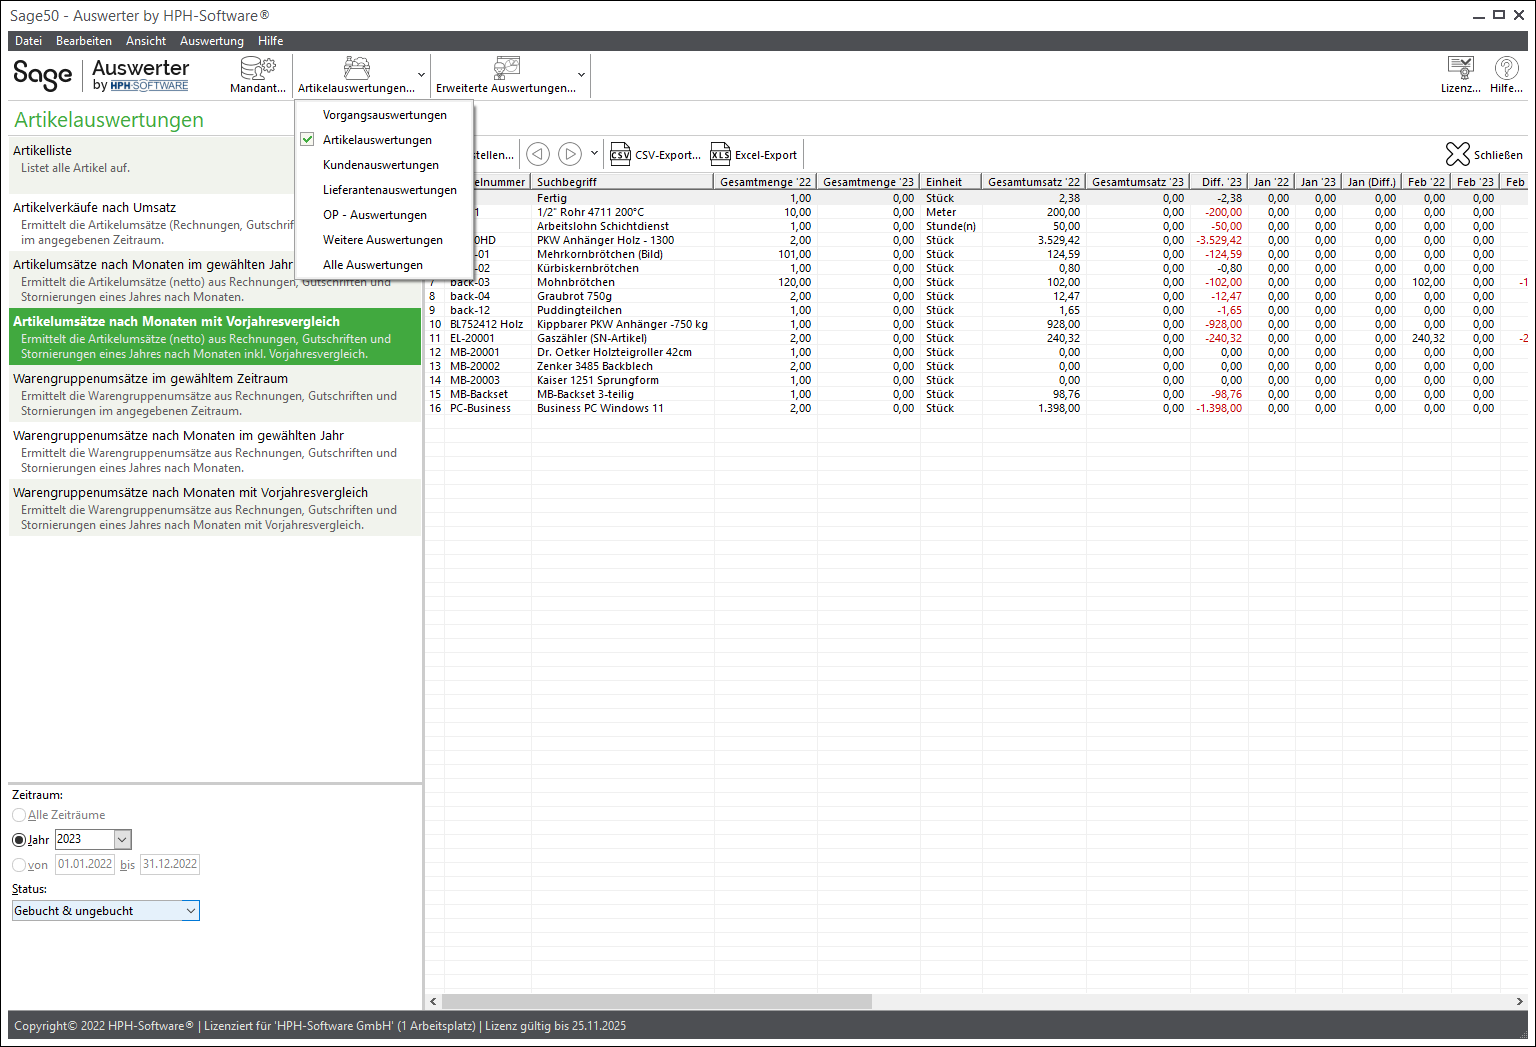Click the scrollbar left arrow
1536x1047 pixels.
[x=433, y=1001]
